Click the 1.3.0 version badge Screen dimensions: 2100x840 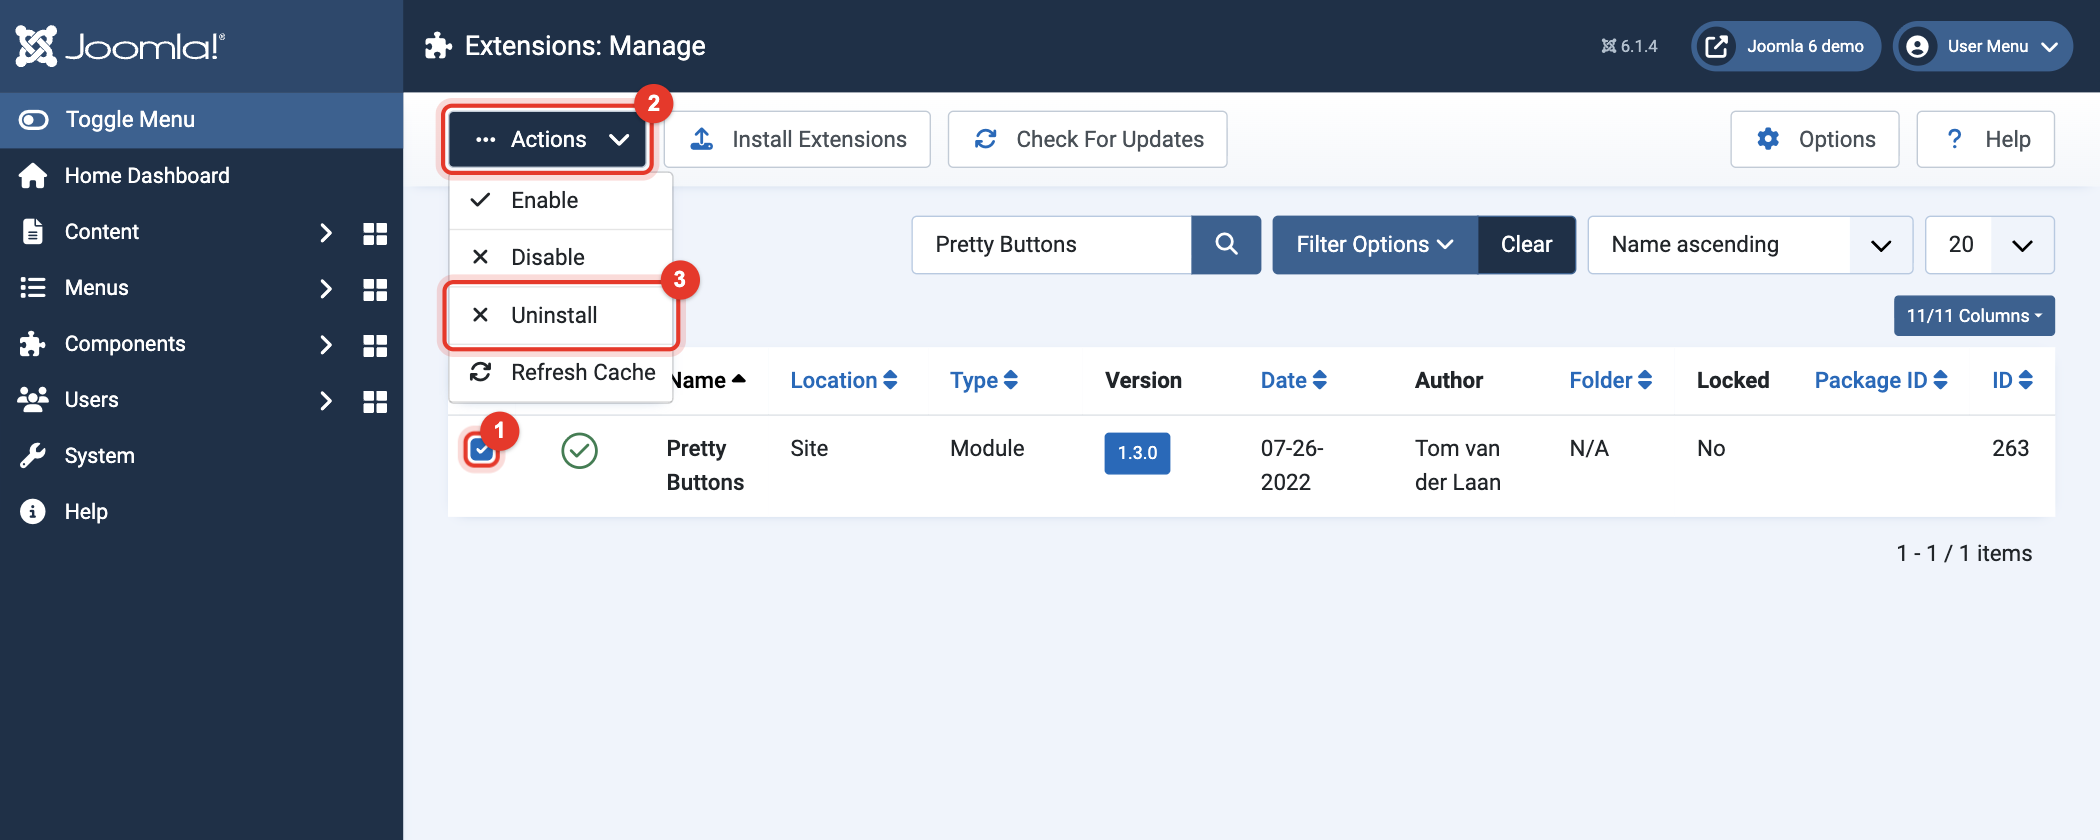pos(1137,453)
